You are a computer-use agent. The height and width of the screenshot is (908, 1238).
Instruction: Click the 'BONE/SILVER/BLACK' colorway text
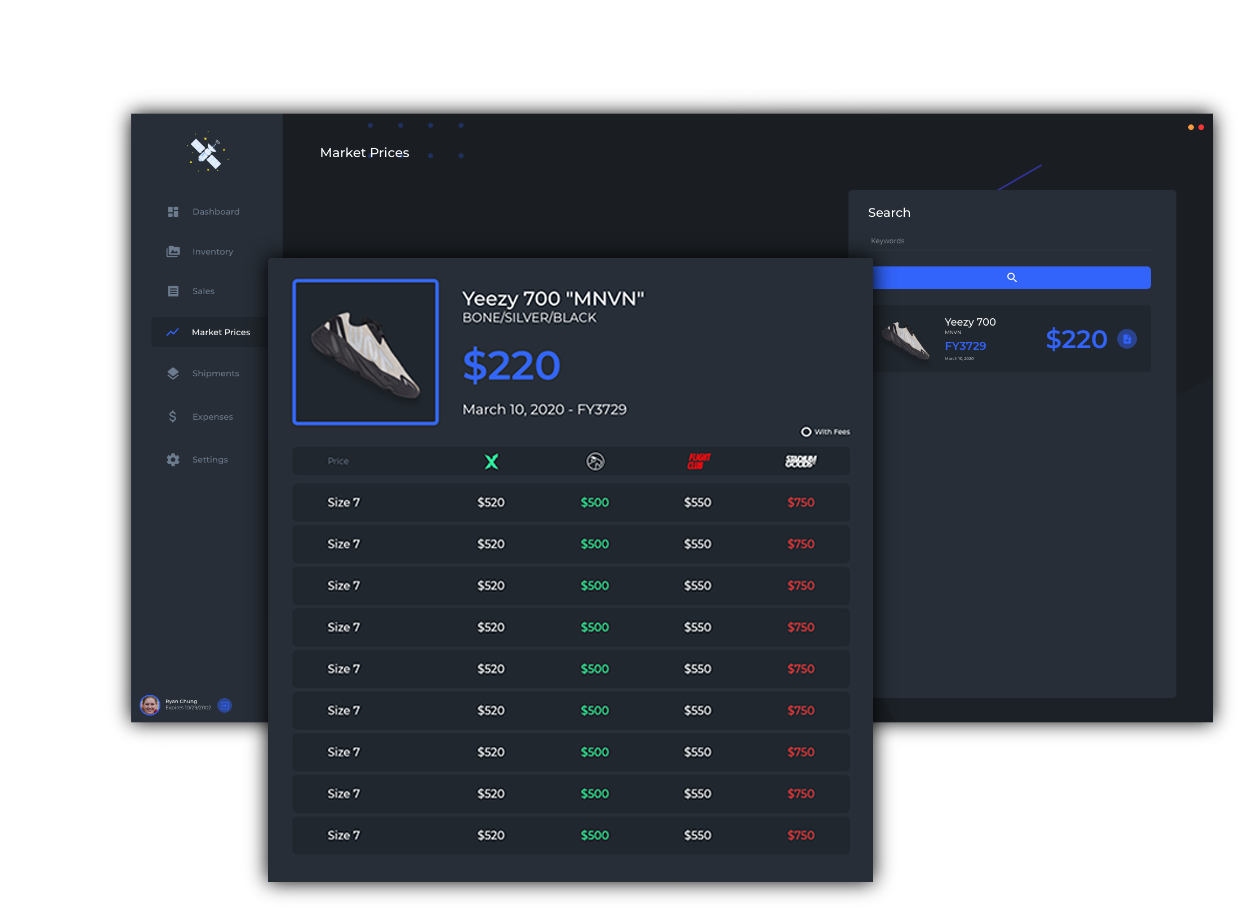[x=529, y=318]
